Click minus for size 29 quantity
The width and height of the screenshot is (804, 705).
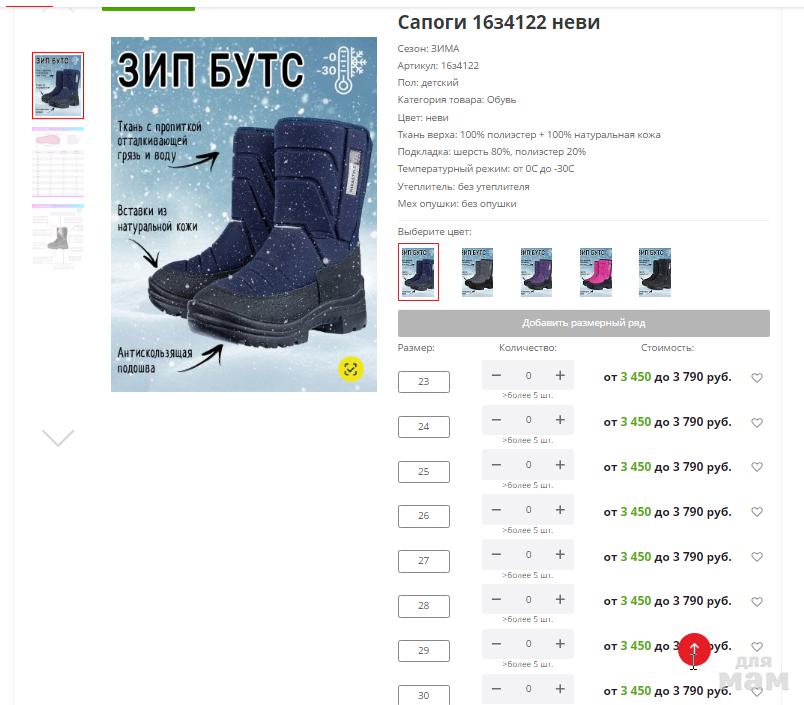click(496, 644)
